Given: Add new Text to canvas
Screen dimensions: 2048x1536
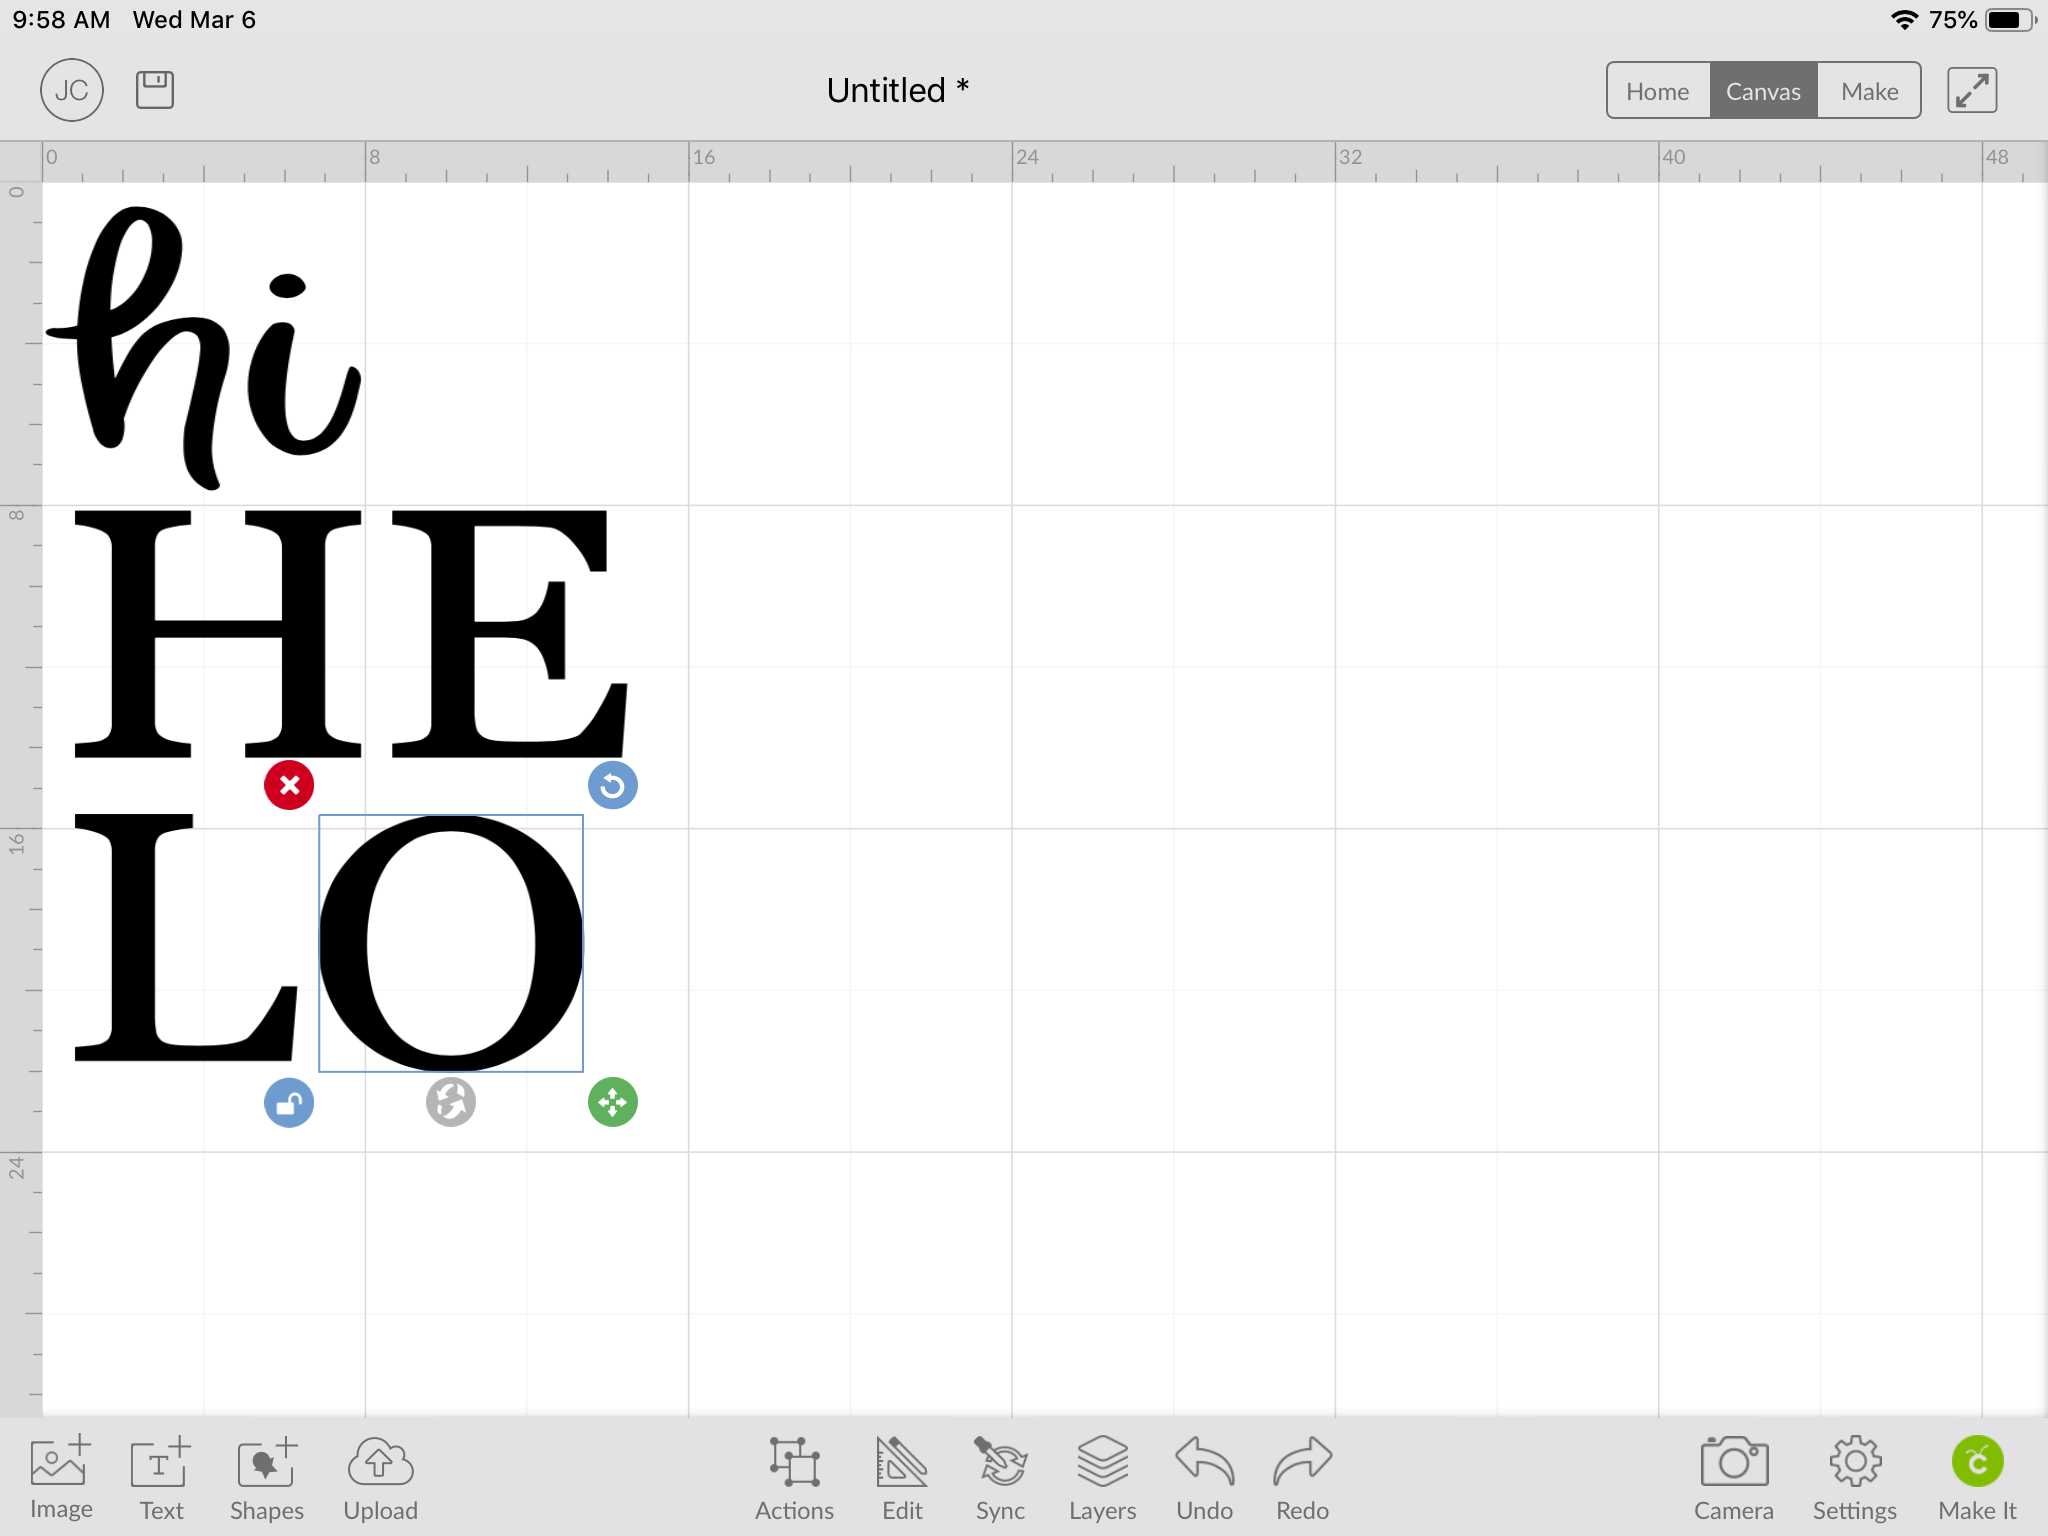Looking at the screenshot, I should click(161, 1478).
